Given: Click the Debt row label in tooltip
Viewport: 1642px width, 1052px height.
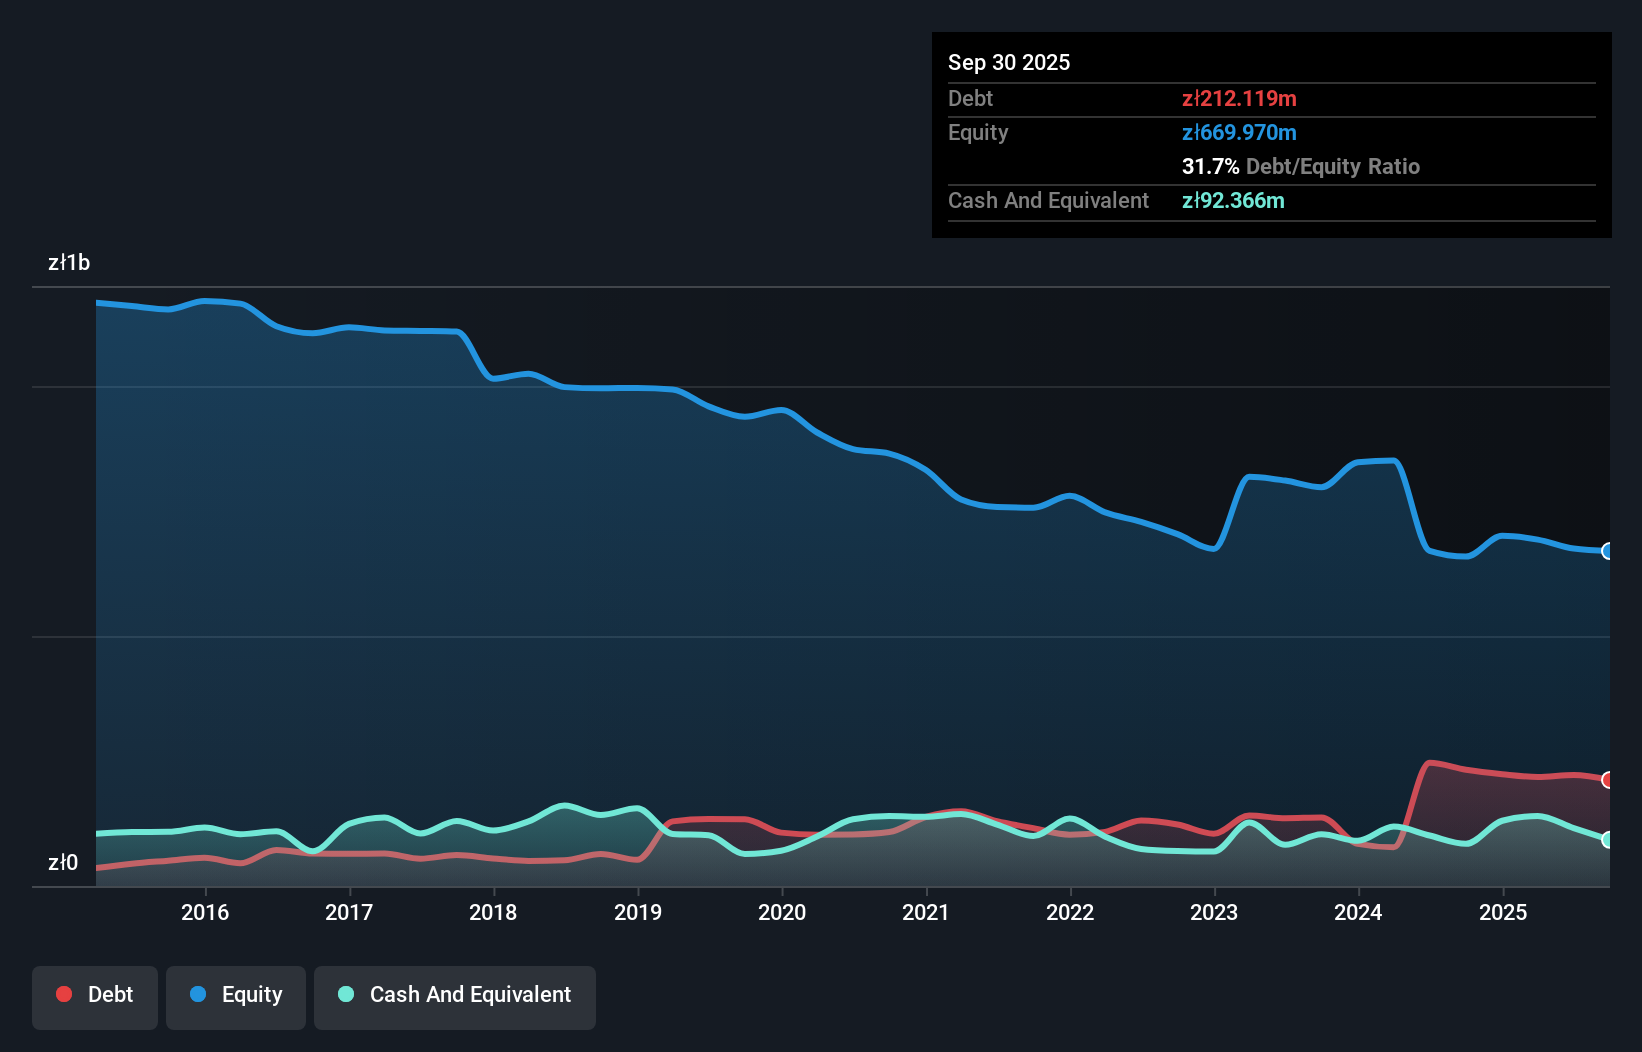Looking at the screenshot, I should tap(970, 98).
